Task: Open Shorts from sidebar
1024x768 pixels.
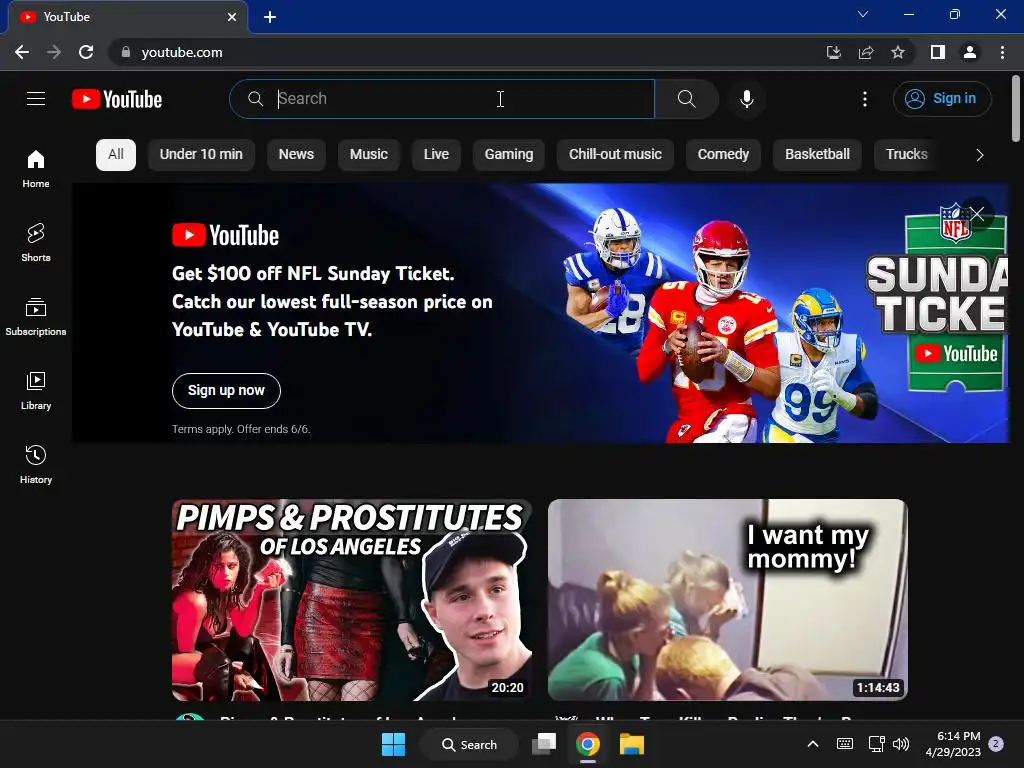Action: click(x=36, y=242)
